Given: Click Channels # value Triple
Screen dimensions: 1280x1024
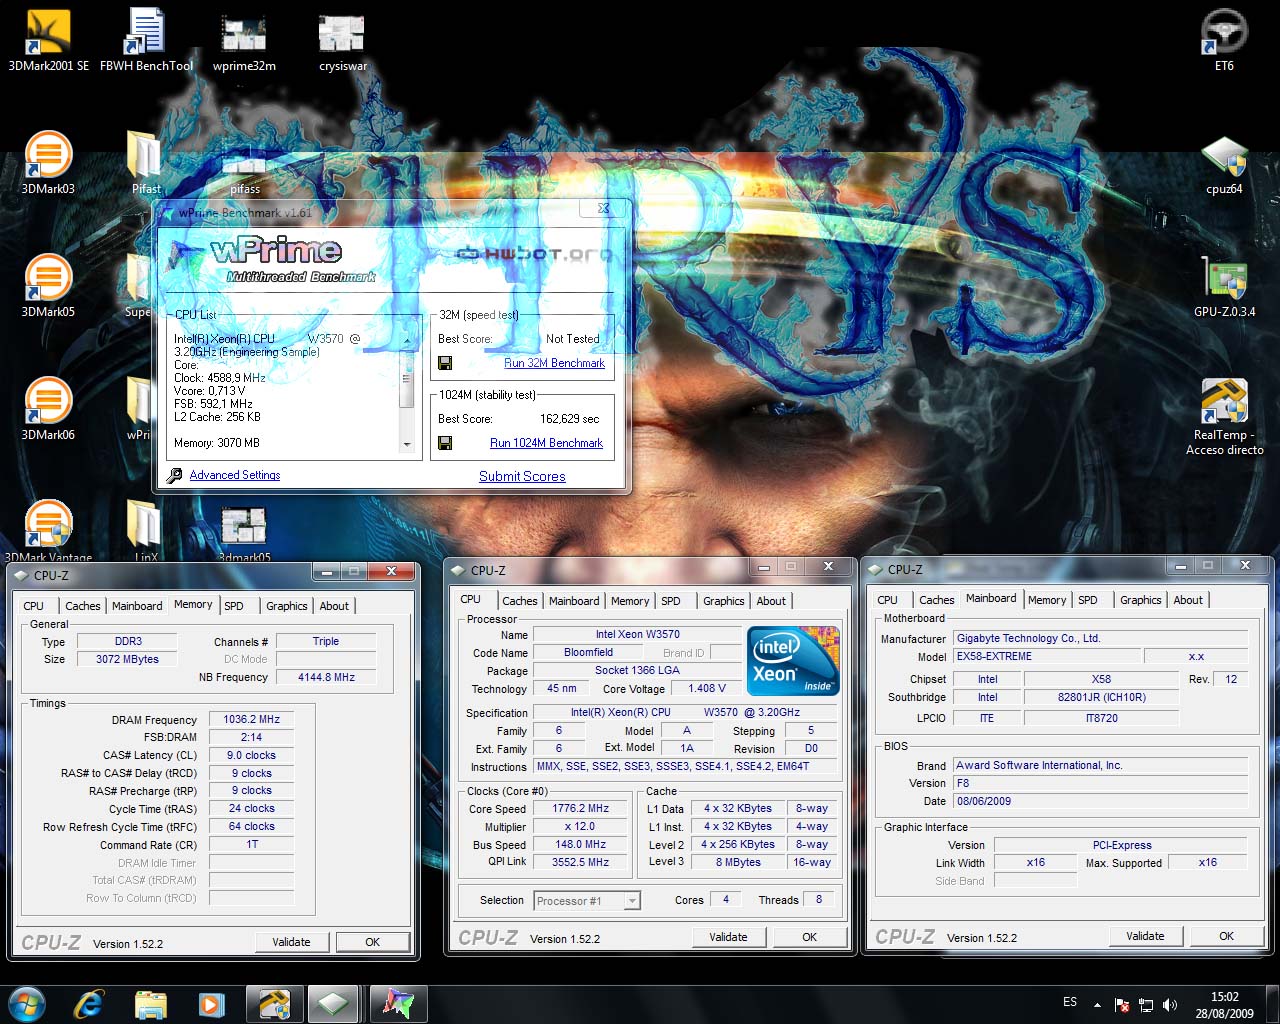Looking at the screenshot, I should point(326,641).
